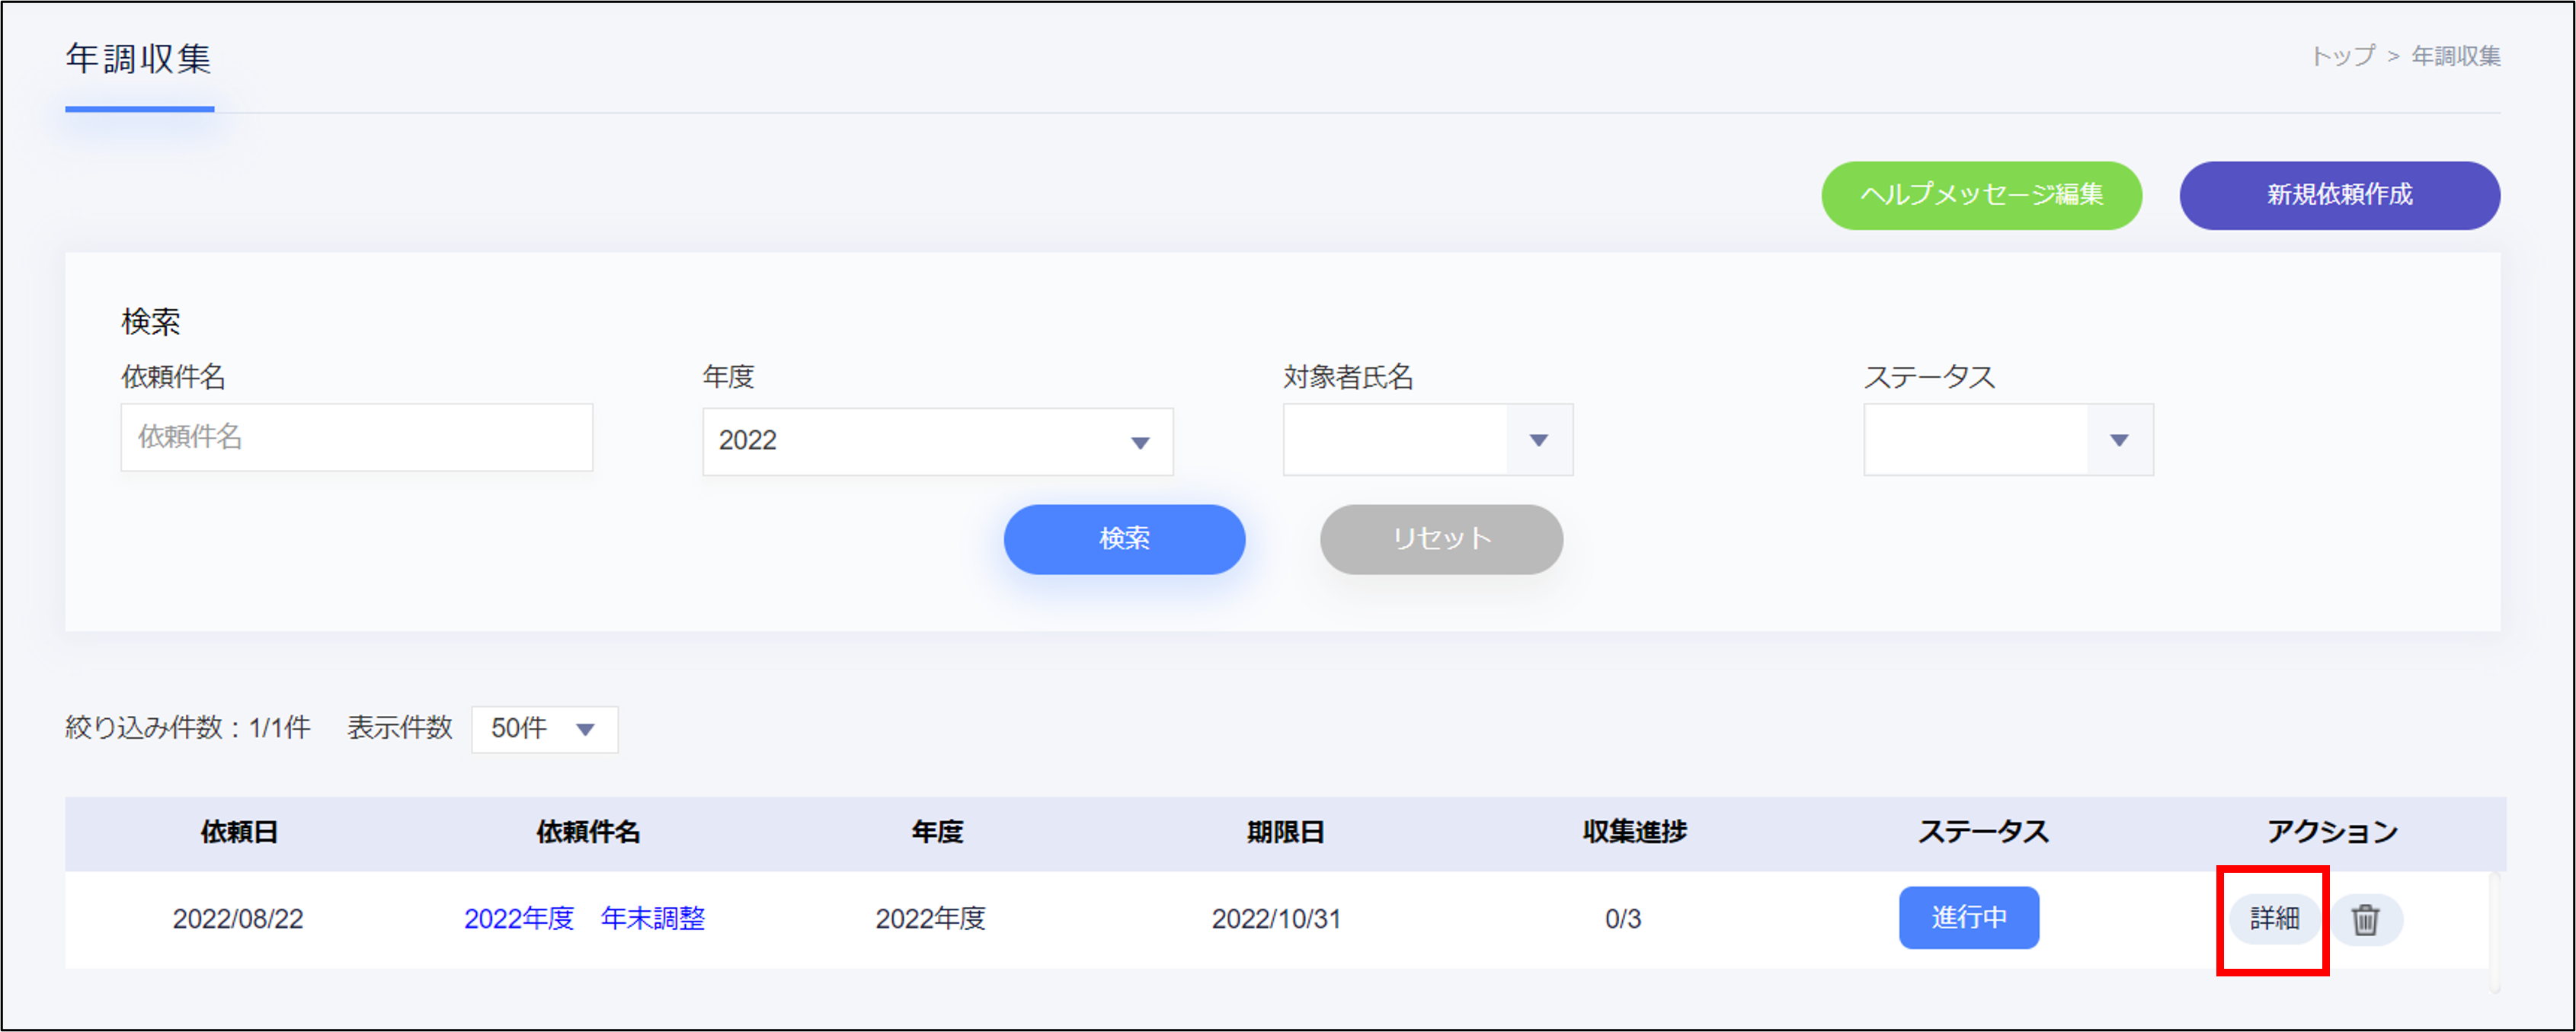This screenshot has width=2576, height=1032.
Task: Open 詳細 details for the request
Action: tap(2274, 918)
